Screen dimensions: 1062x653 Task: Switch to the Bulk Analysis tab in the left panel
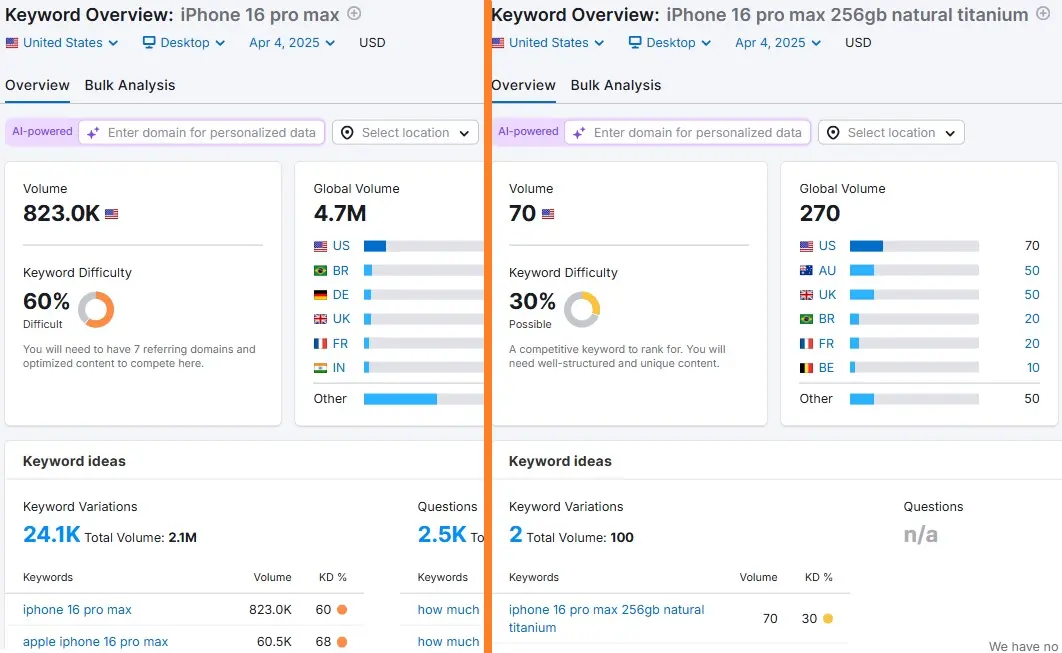[130, 85]
